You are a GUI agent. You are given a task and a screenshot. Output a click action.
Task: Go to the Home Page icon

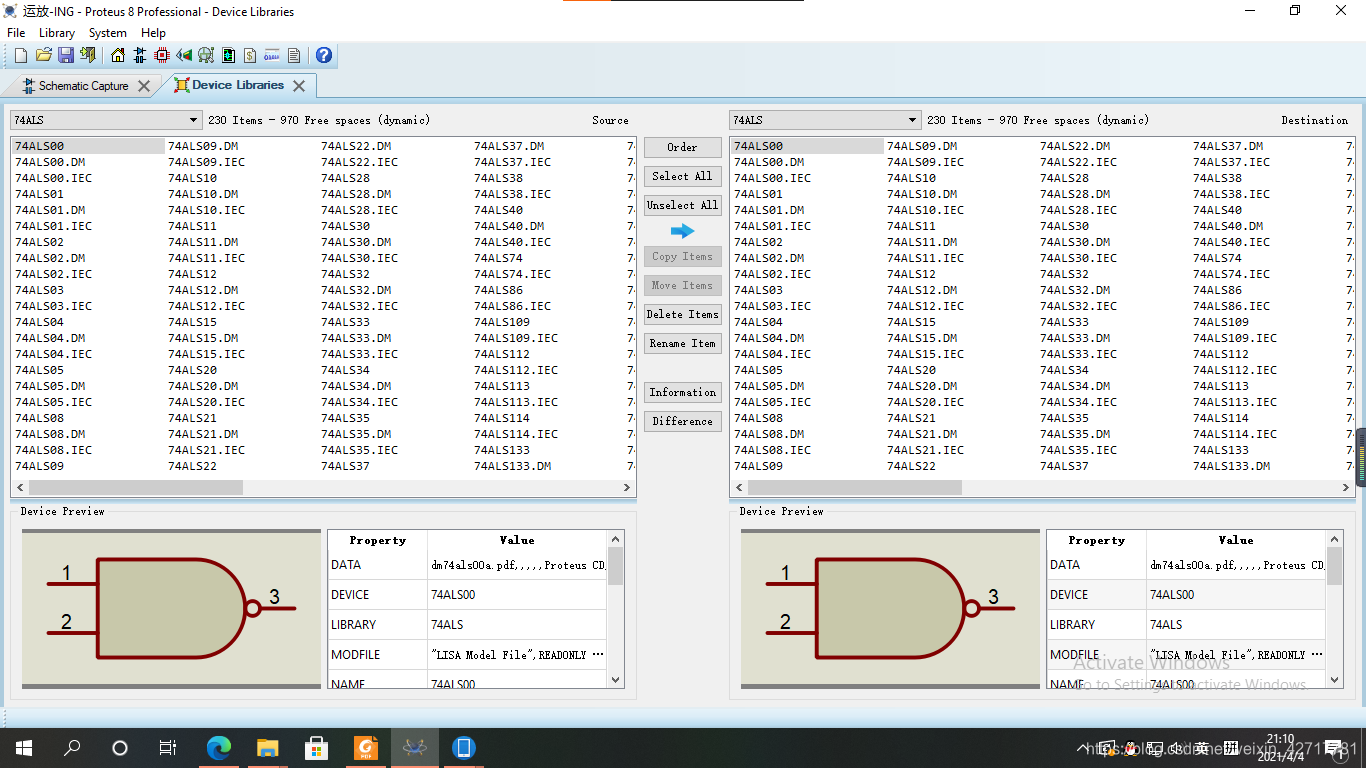[x=118, y=55]
